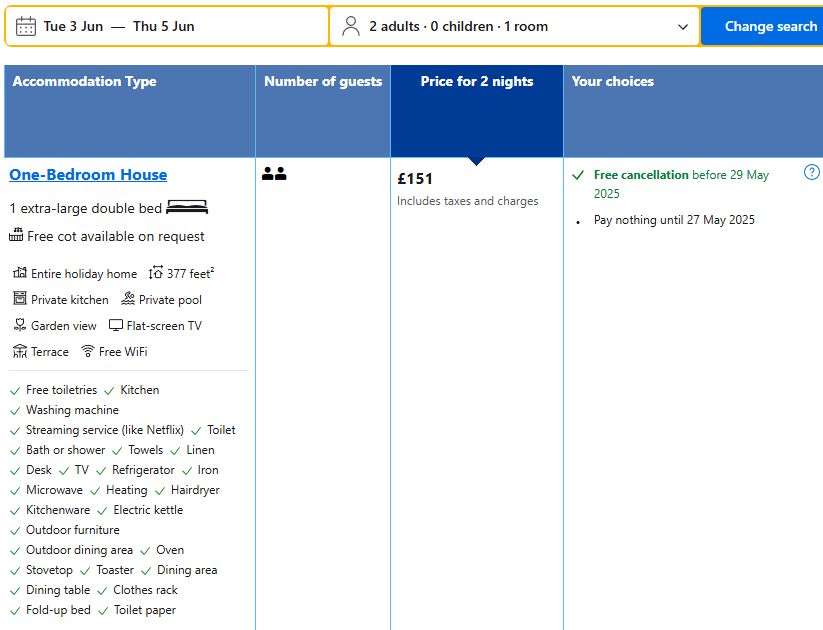Screen dimensions: 823x630
Task: Expand the guests and rooms dropdown arrow
Action: pos(684,27)
